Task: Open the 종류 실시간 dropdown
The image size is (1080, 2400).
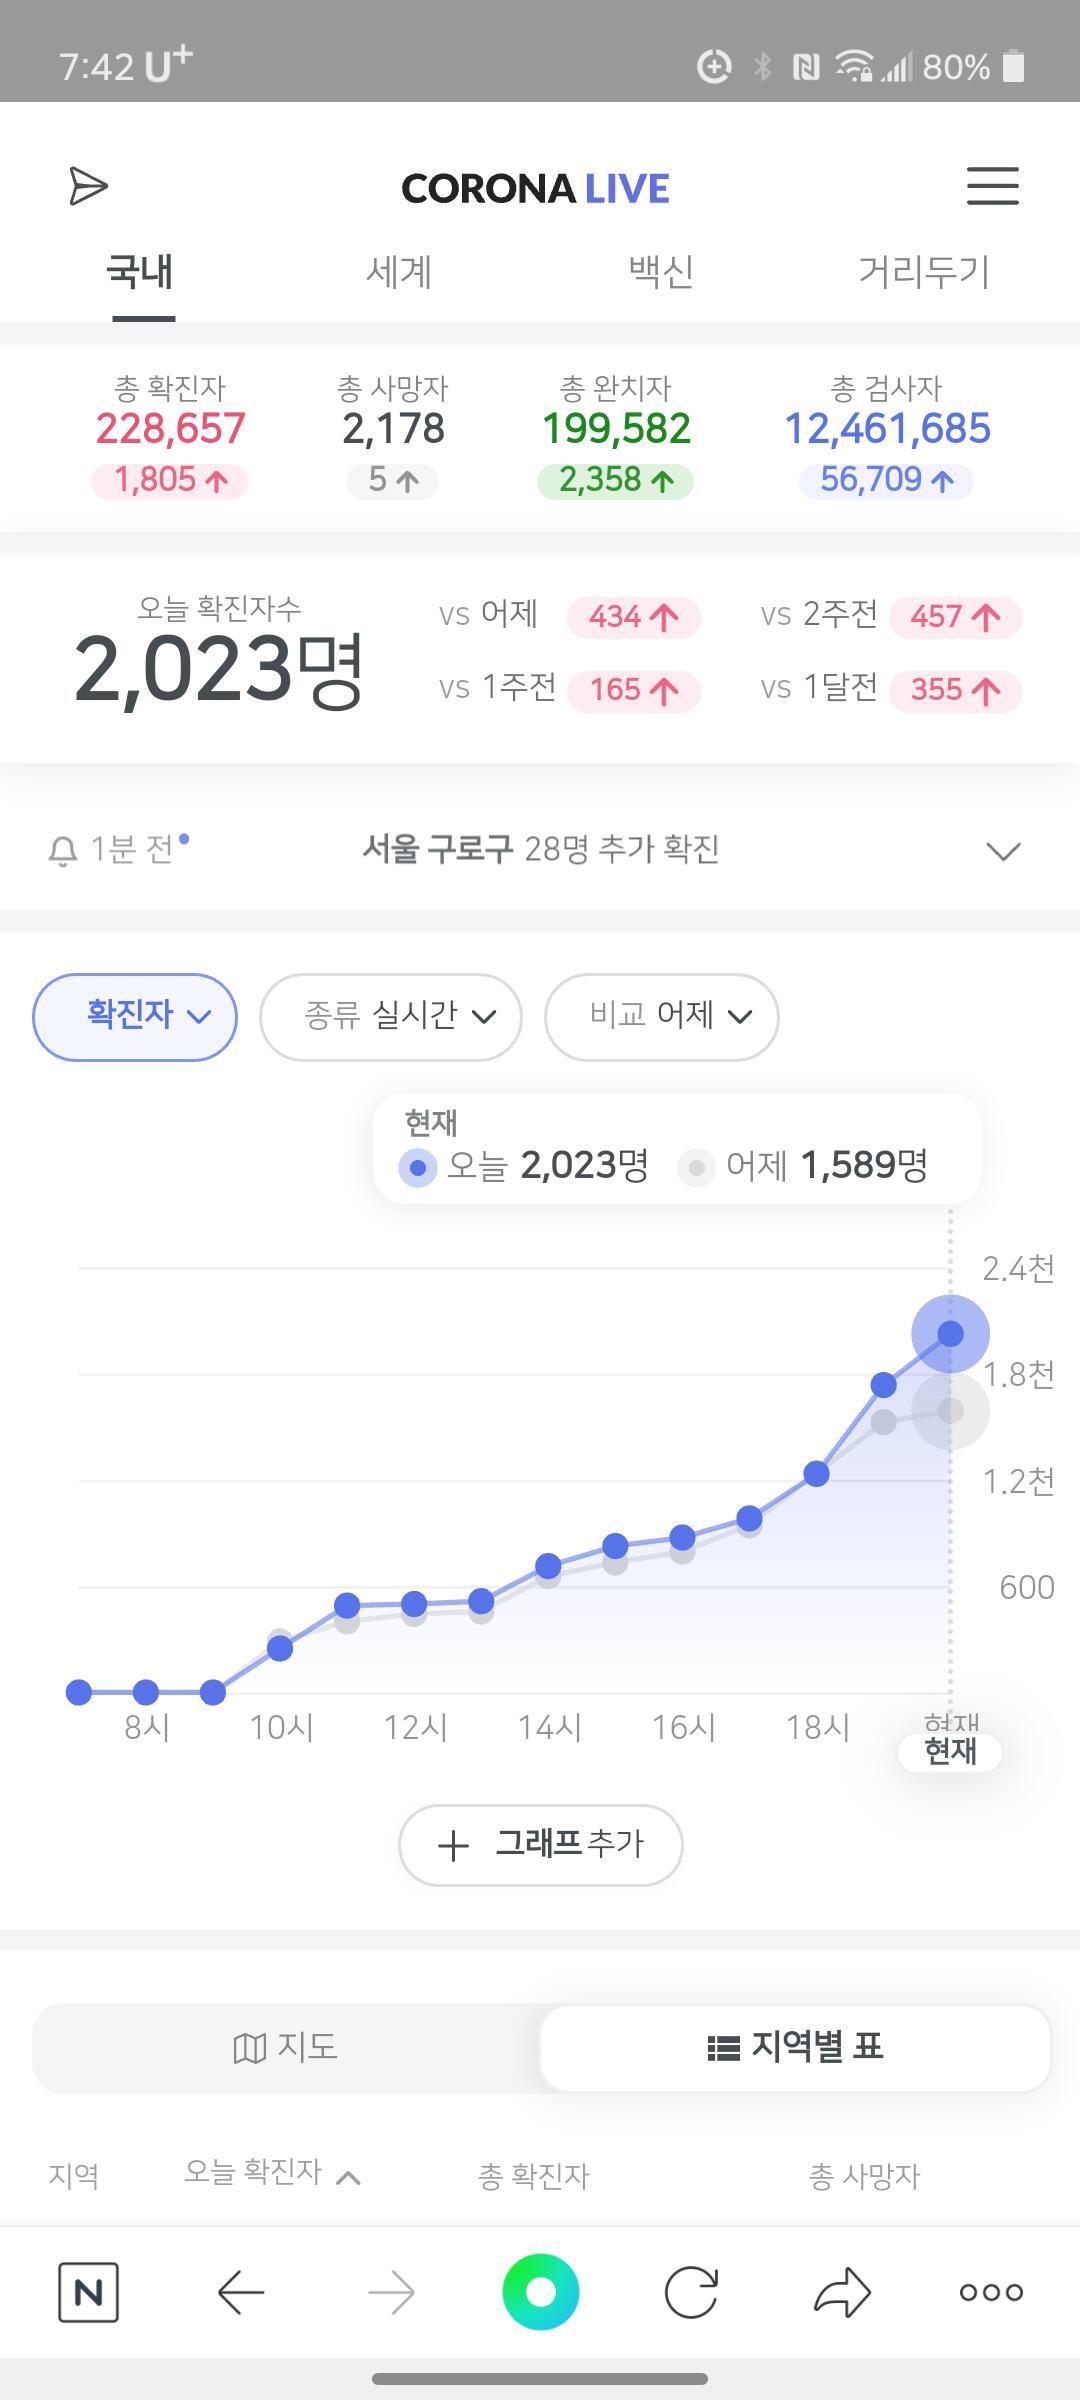Action: click(x=391, y=1016)
